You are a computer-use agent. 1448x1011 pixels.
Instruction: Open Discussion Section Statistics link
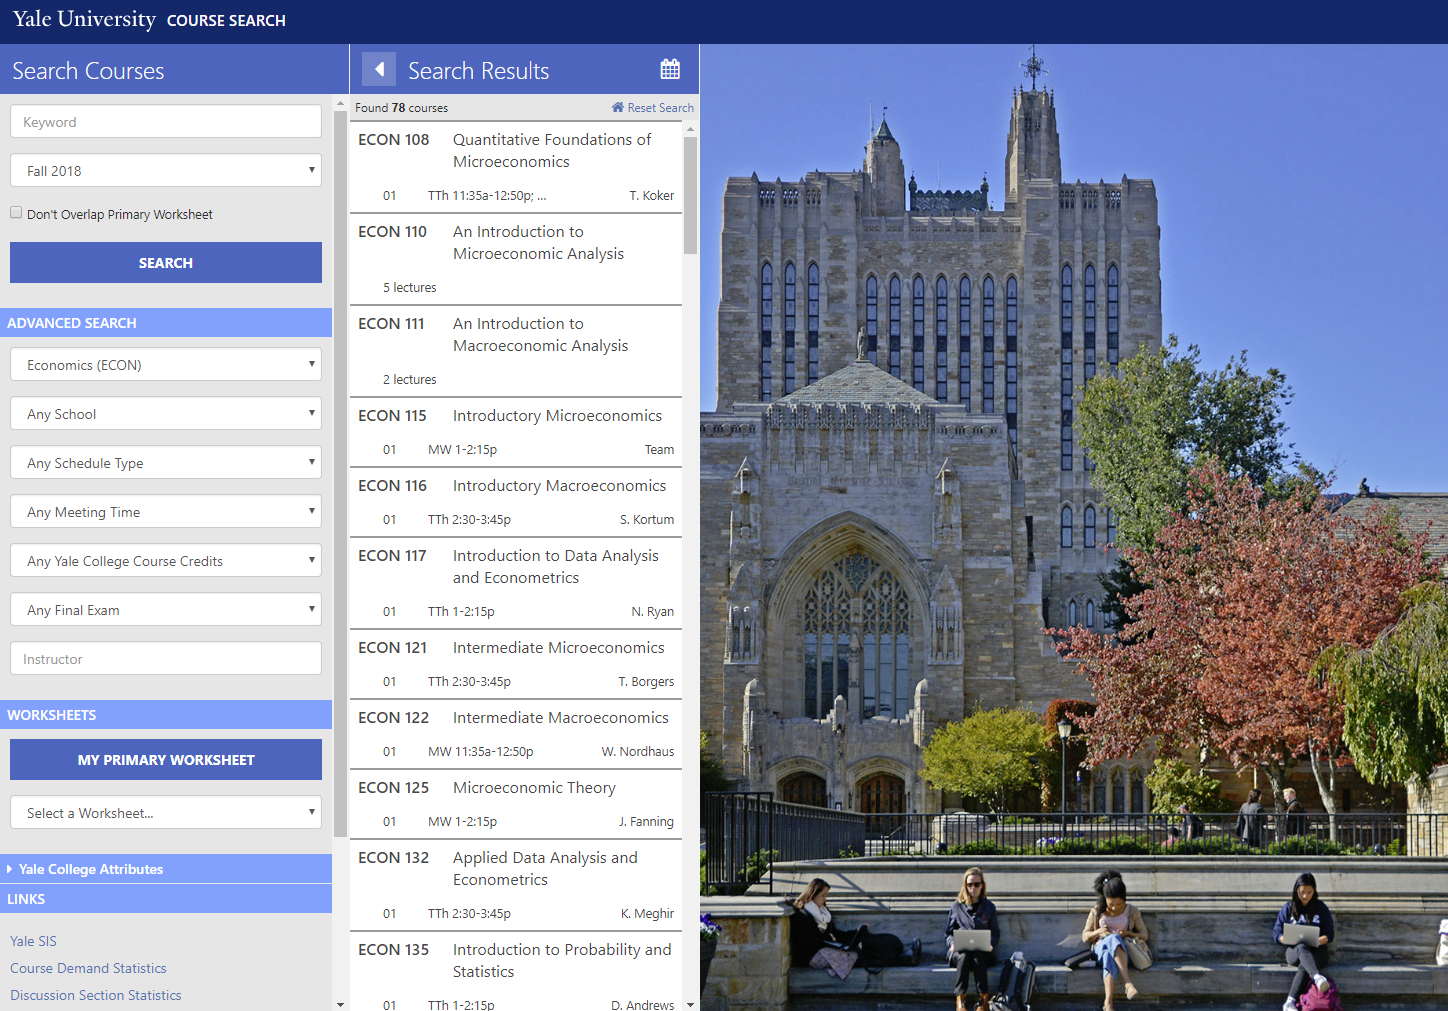pos(96,995)
